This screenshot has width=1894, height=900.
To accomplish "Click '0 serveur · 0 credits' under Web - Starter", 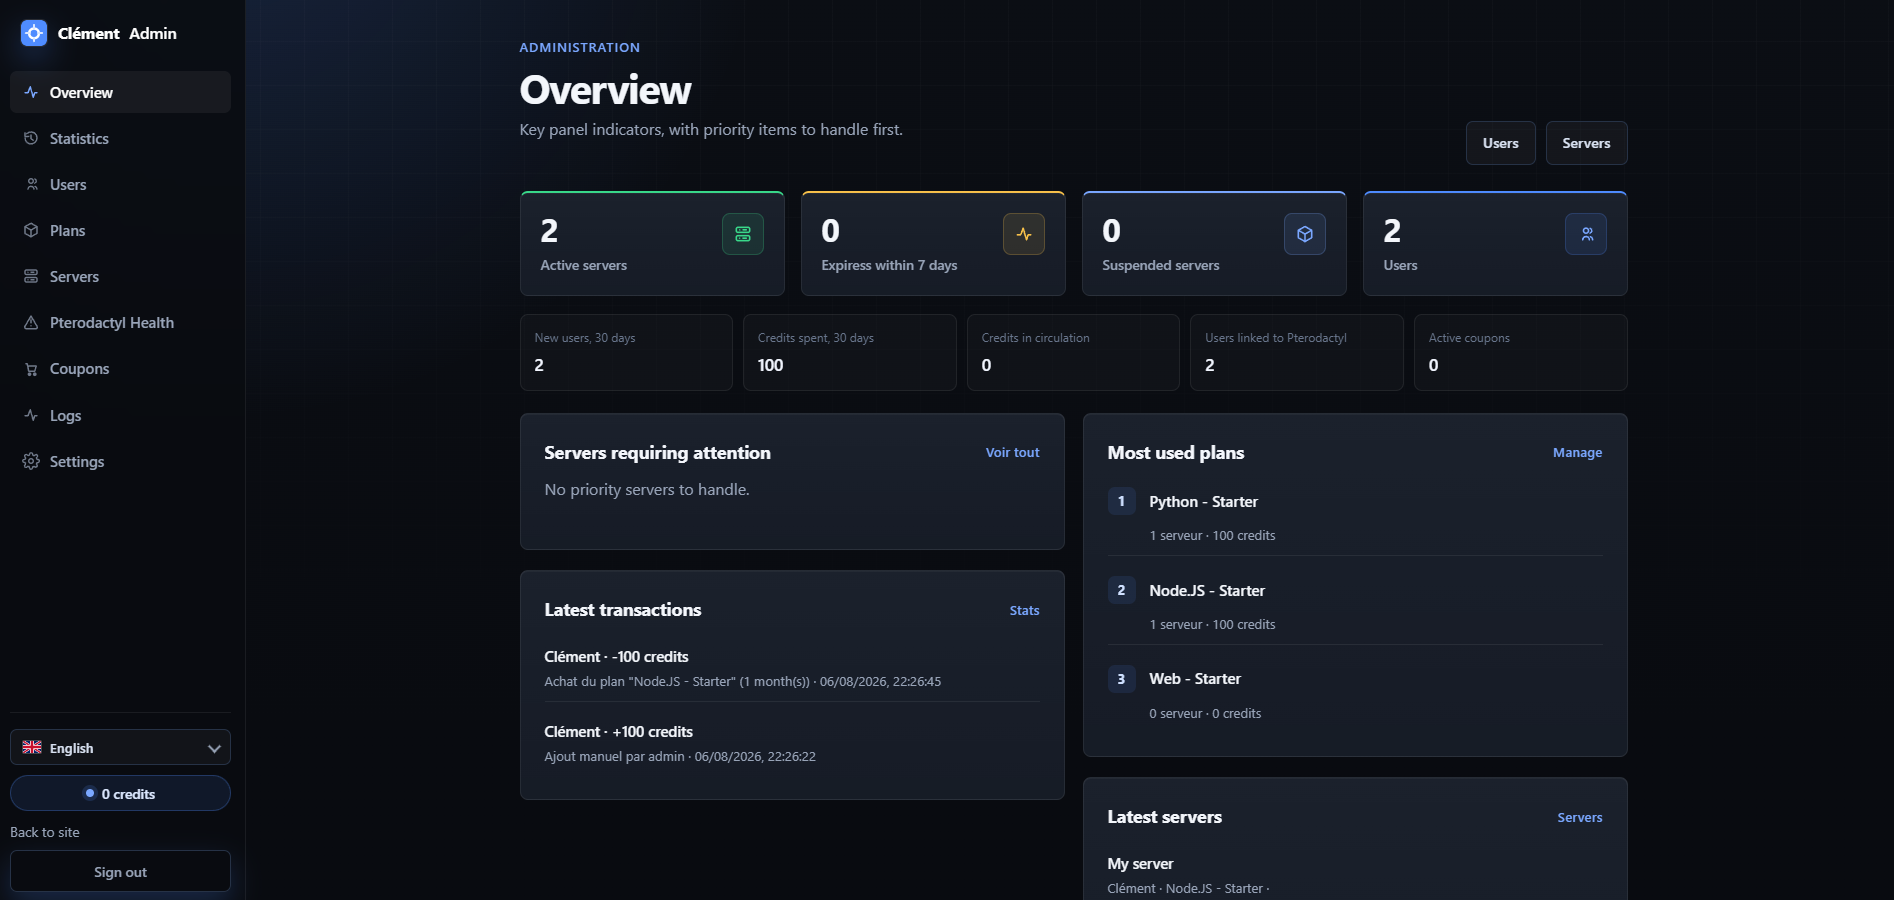I will (x=1205, y=713).
